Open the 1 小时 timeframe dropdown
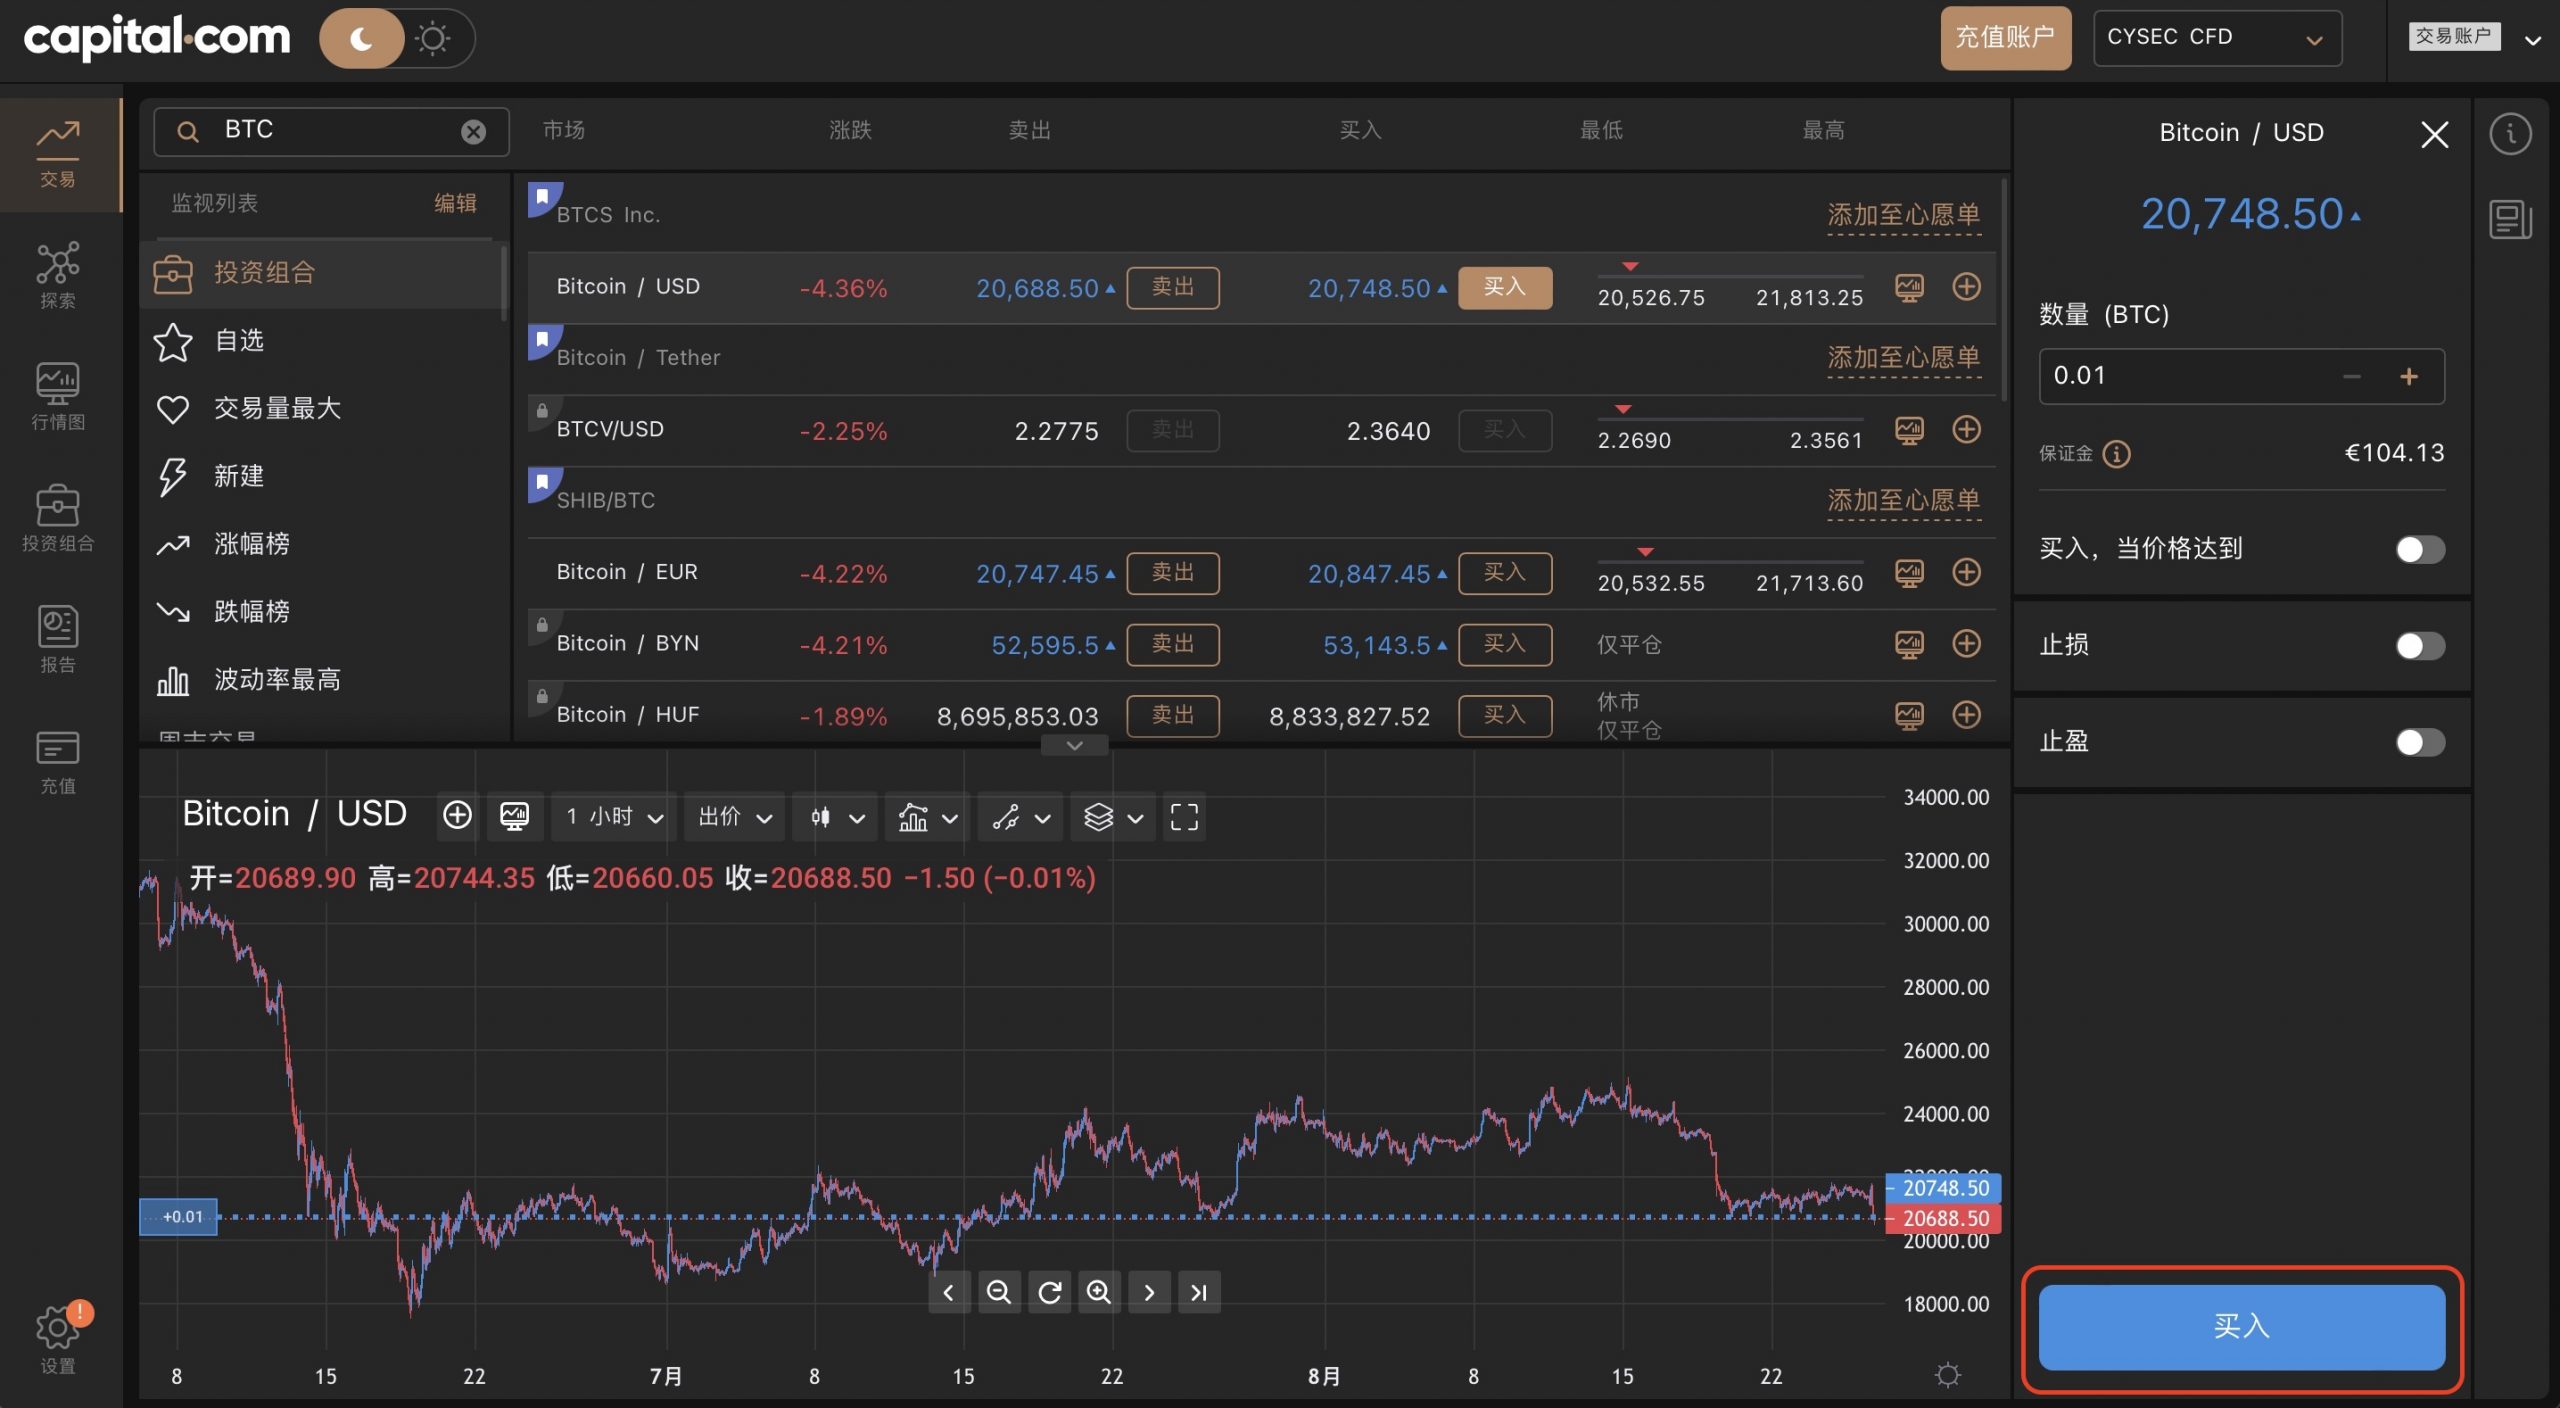The width and height of the screenshot is (2560, 1408). tap(614, 817)
